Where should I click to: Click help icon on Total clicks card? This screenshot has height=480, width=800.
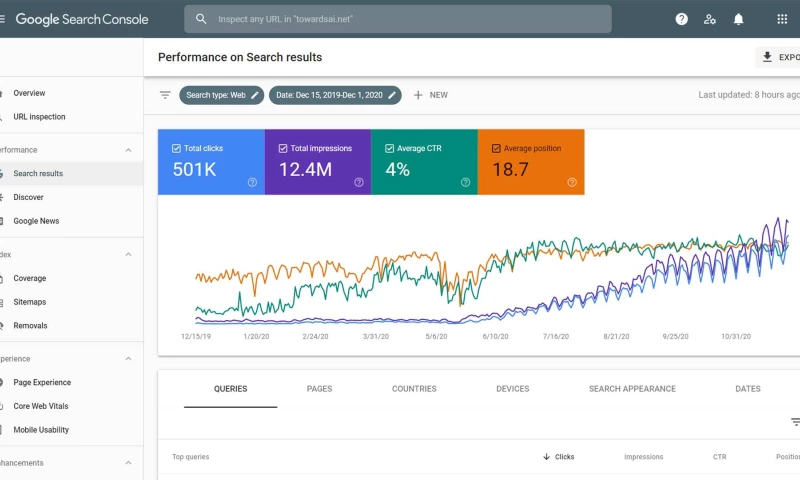coord(252,182)
